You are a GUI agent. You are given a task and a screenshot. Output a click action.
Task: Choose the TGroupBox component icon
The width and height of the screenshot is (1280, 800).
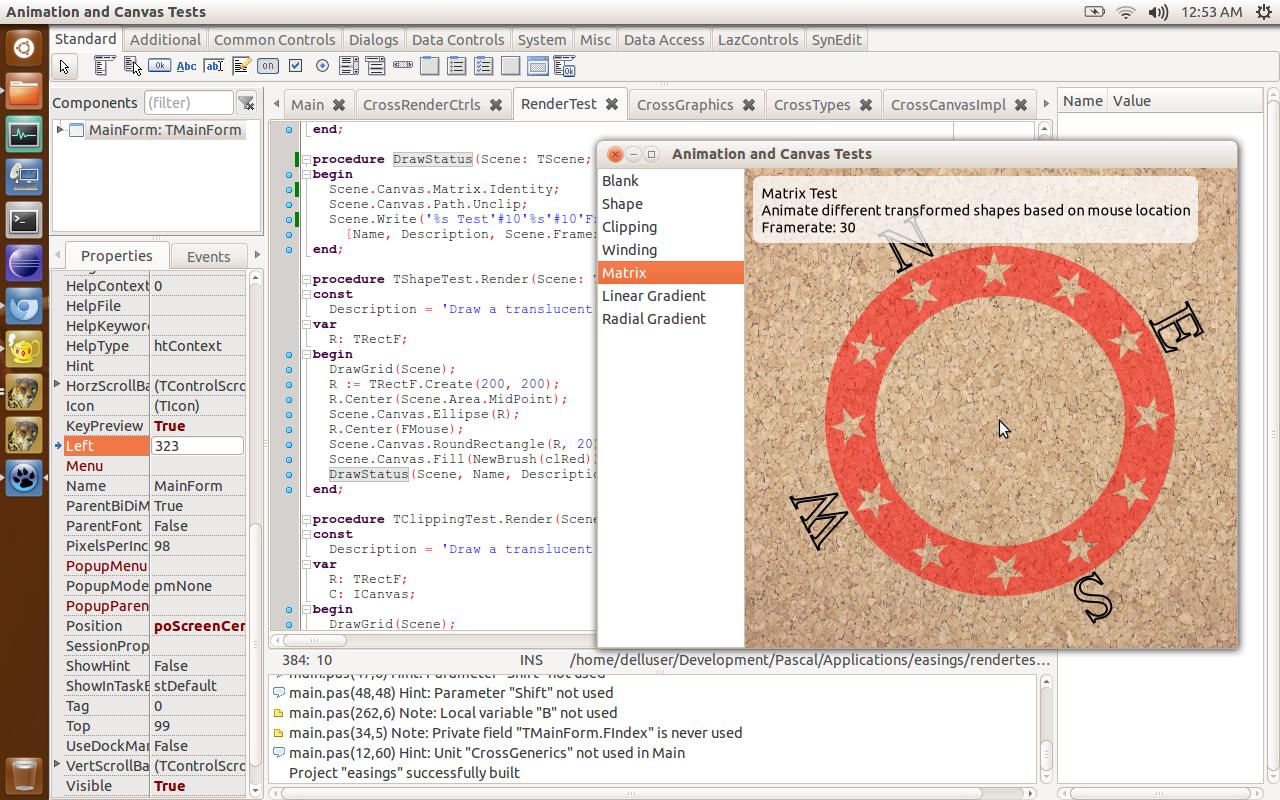[x=430, y=67]
